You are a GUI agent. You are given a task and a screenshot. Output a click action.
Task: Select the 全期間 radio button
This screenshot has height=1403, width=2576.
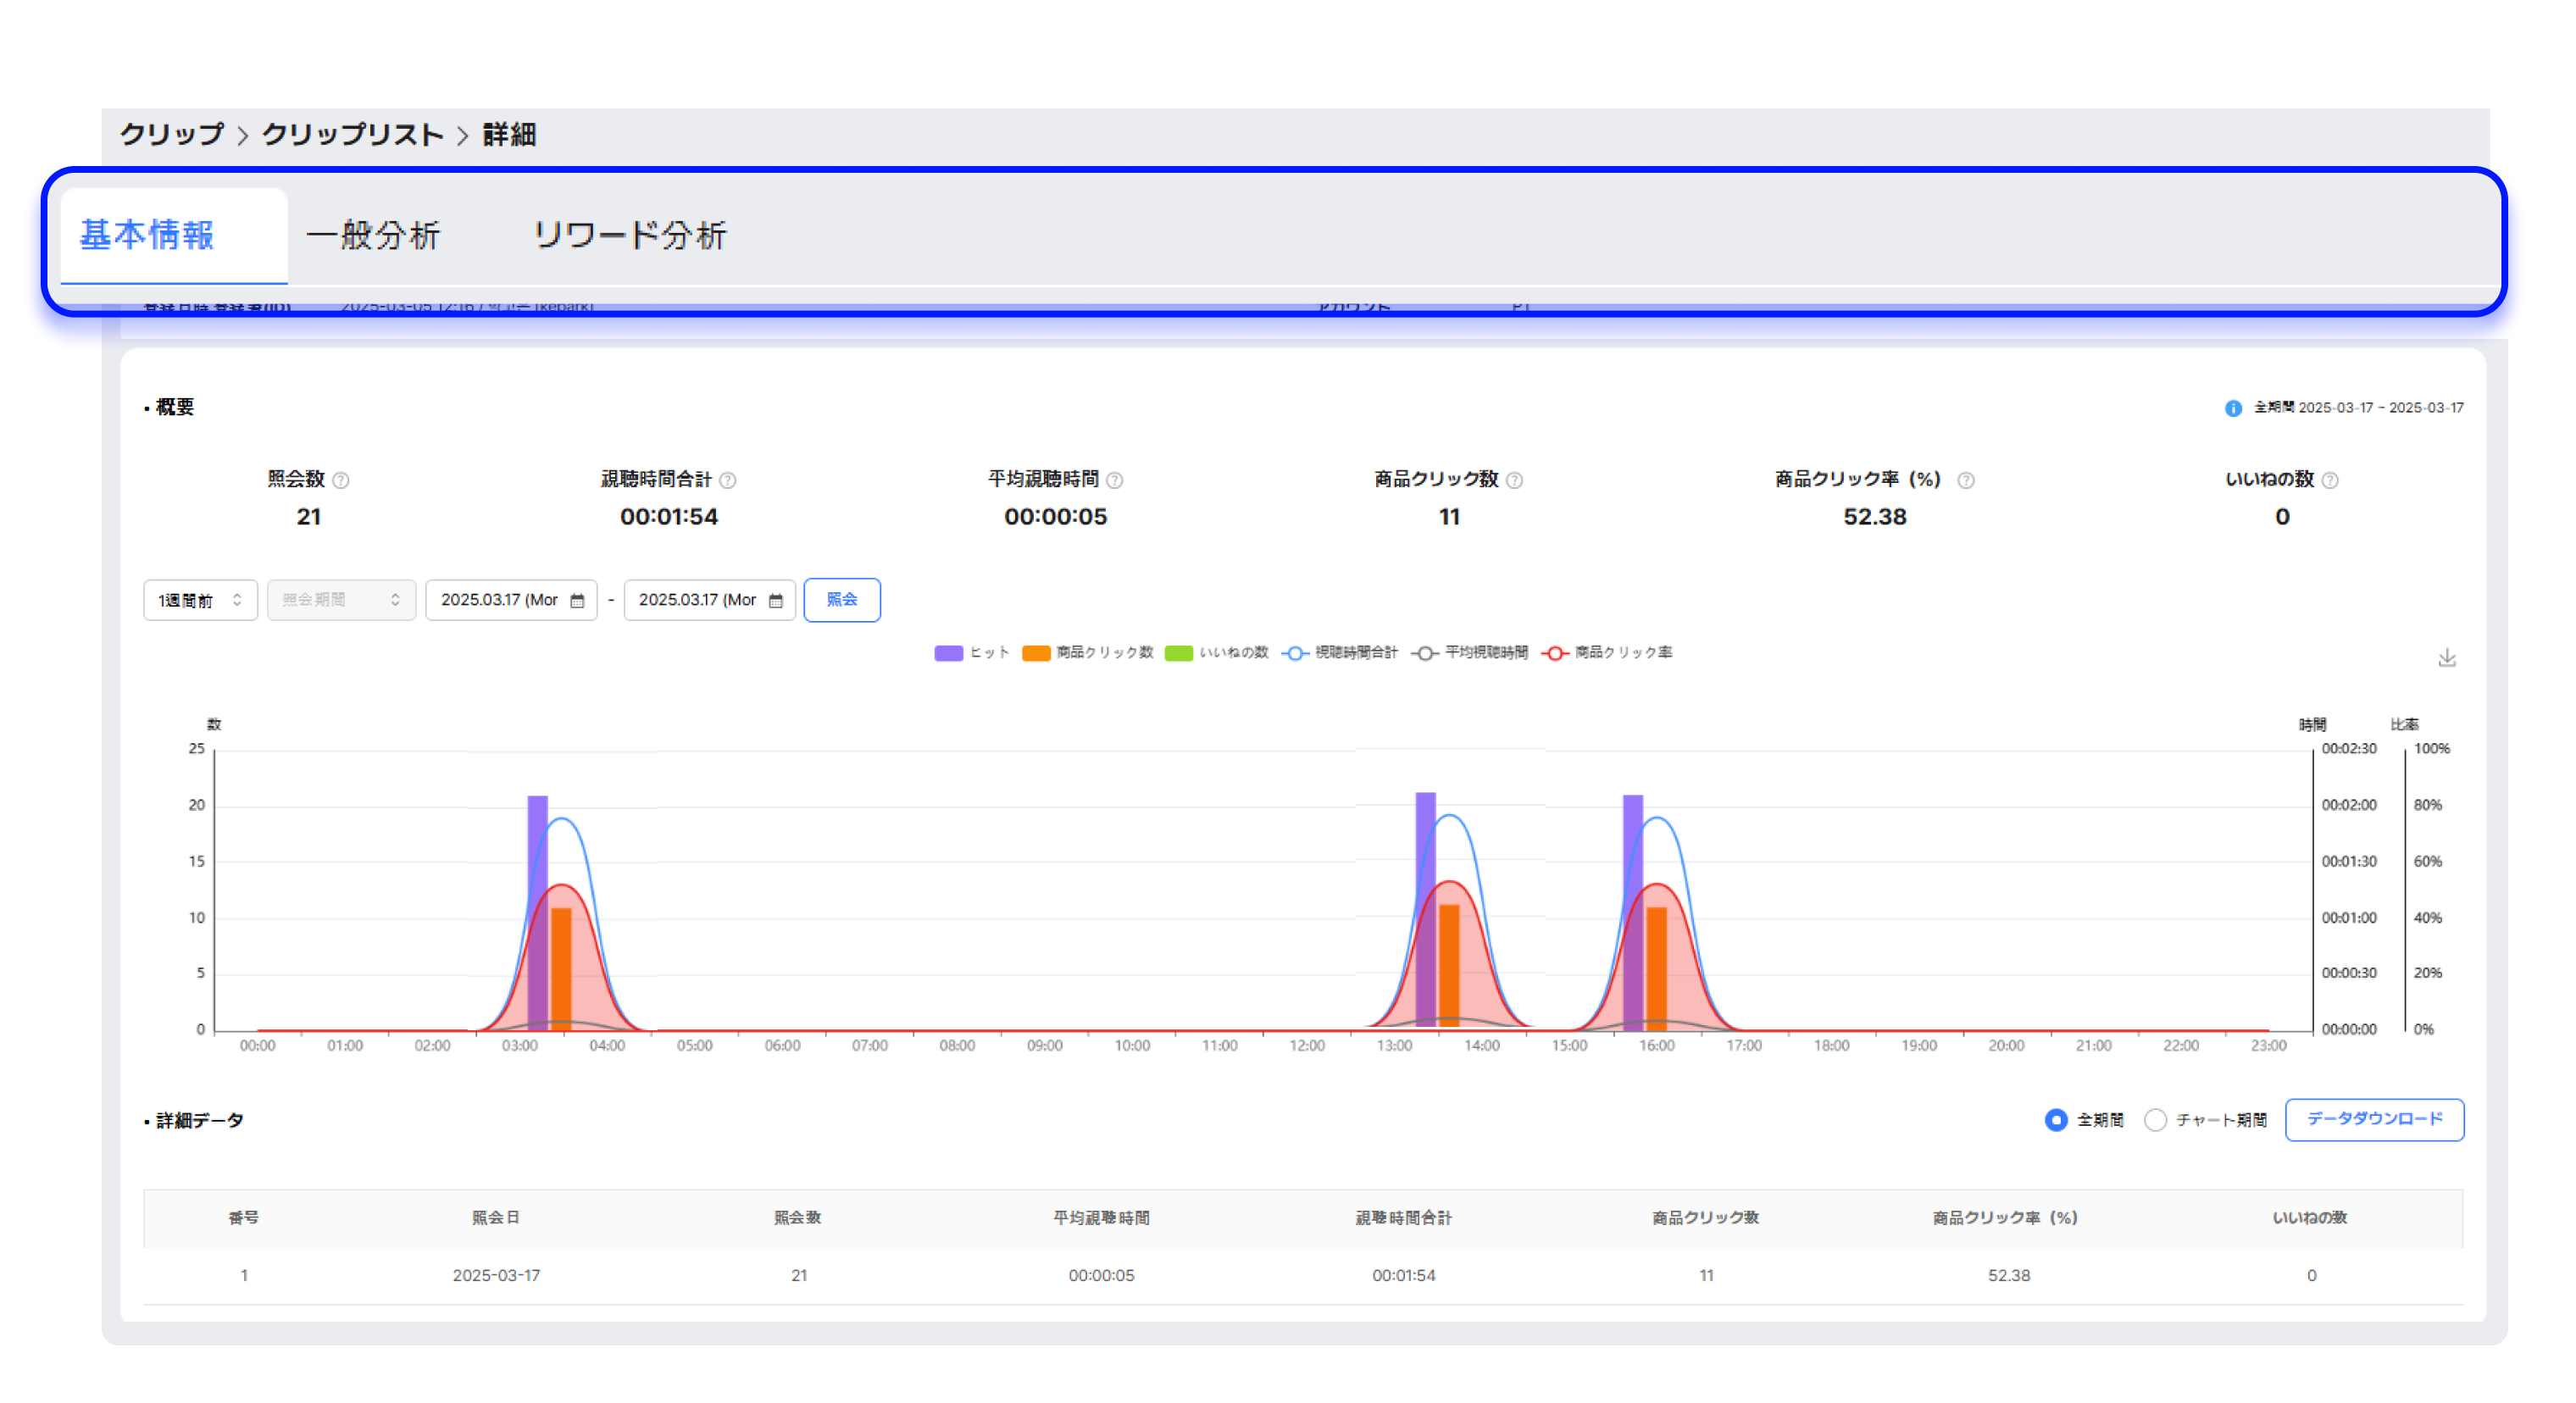2056,1120
